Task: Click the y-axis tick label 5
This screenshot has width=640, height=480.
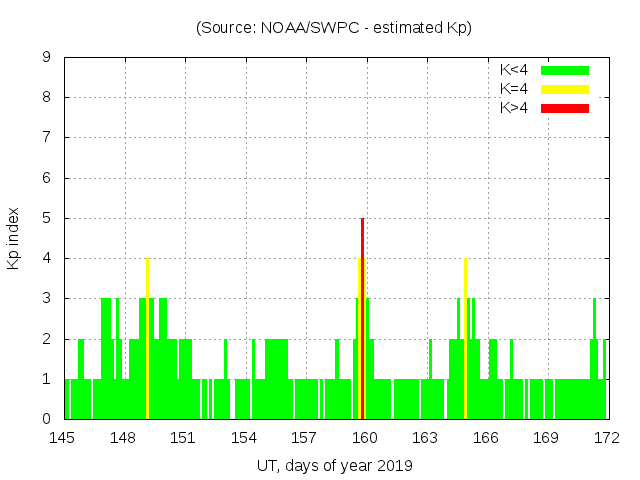Action: tap(46, 218)
